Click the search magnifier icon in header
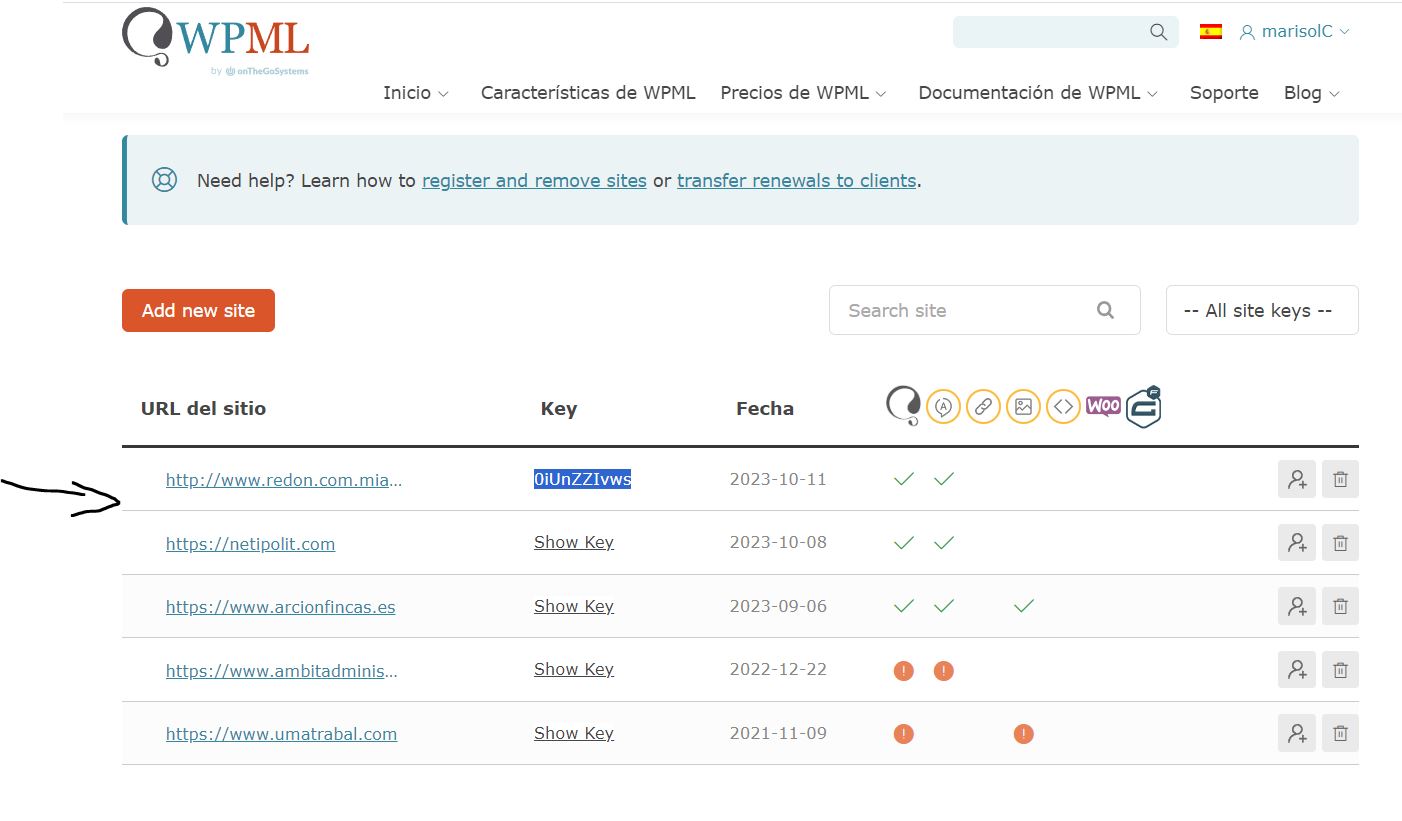The image size is (1402, 821). tap(1158, 32)
